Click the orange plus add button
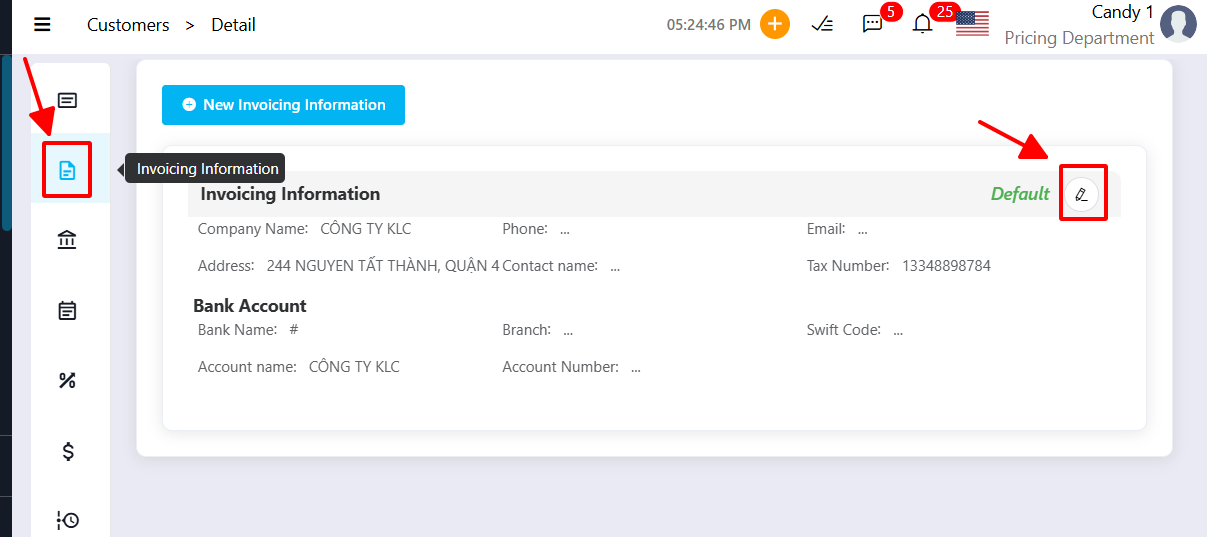 775,24
